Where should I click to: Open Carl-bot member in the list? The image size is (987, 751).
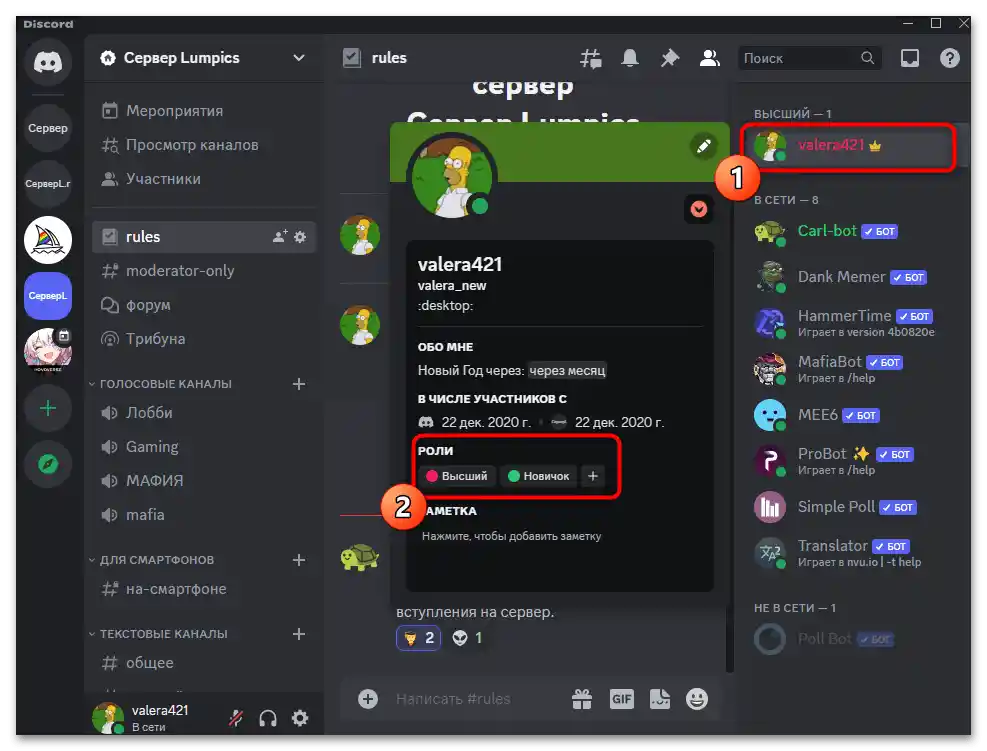coord(856,231)
